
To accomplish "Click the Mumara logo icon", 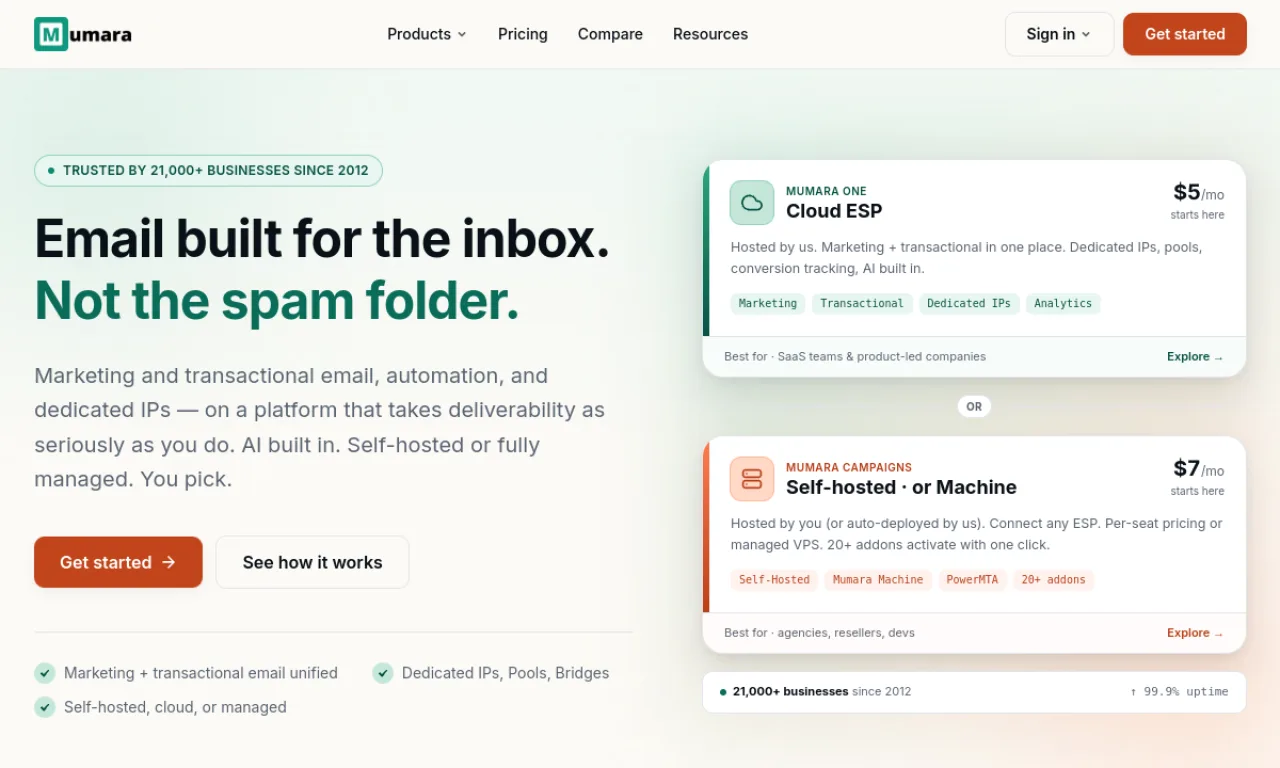I will tap(51, 34).
